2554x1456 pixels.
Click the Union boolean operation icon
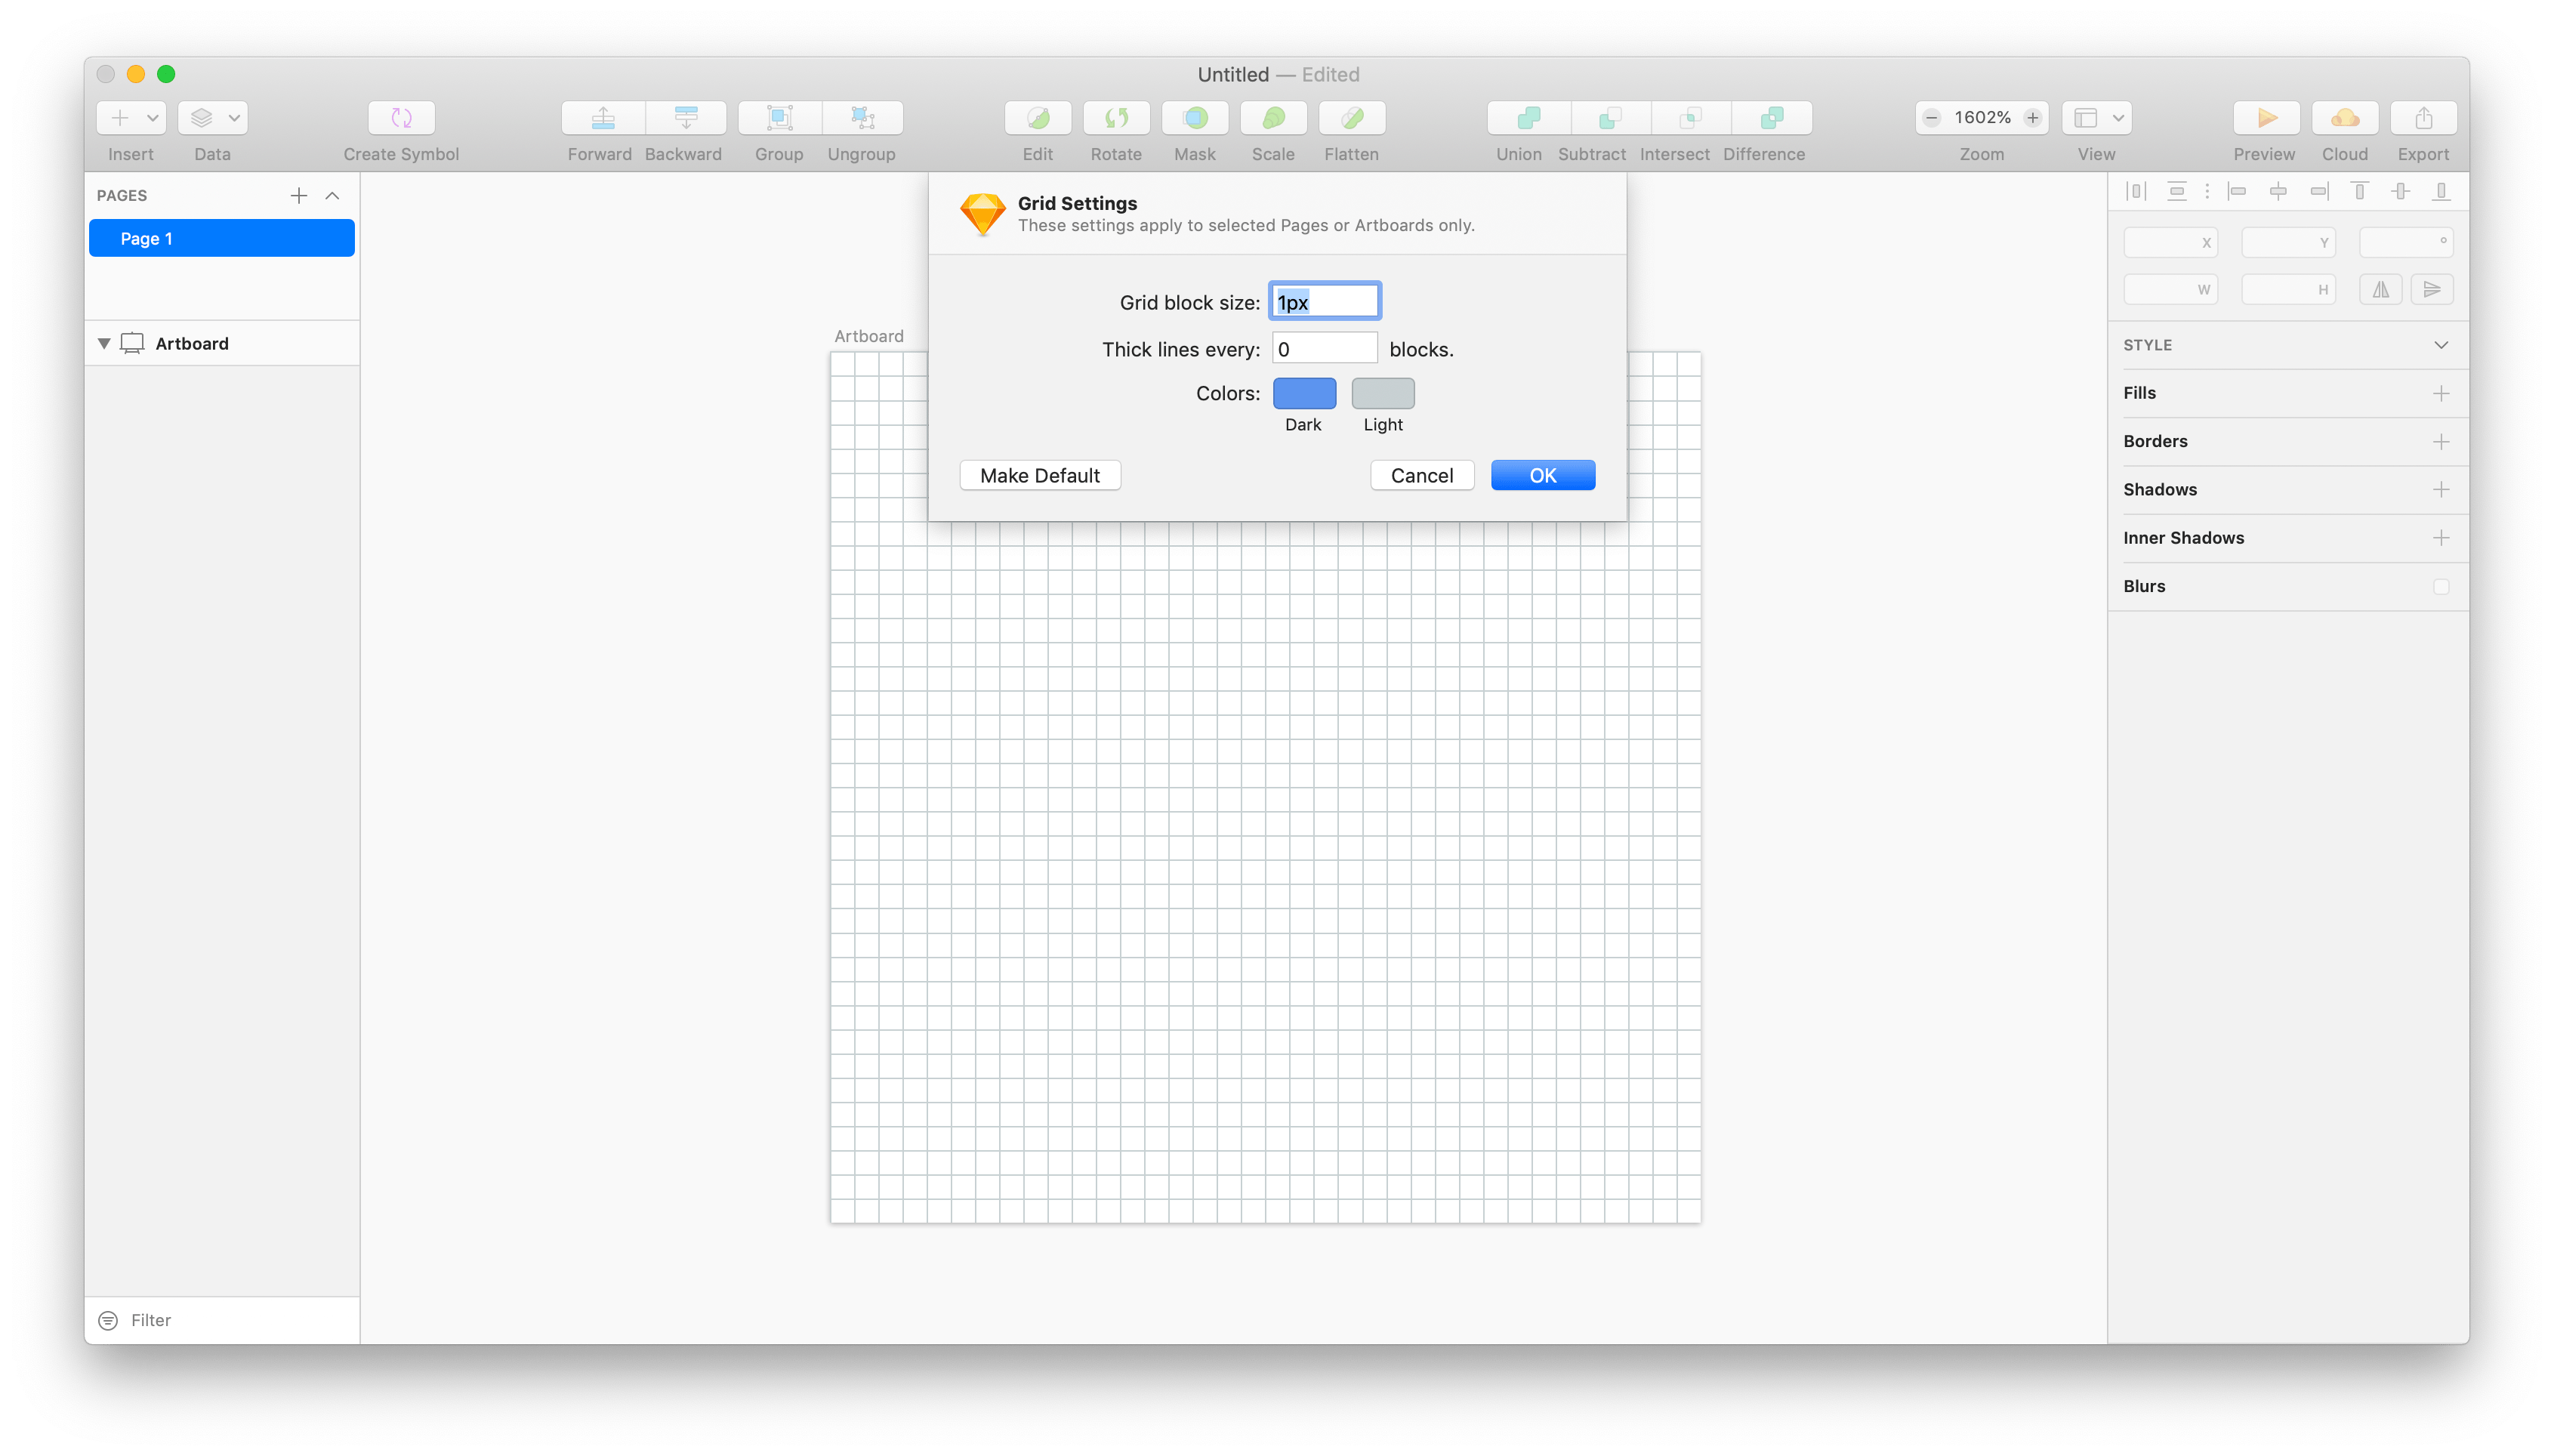(1528, 118)
